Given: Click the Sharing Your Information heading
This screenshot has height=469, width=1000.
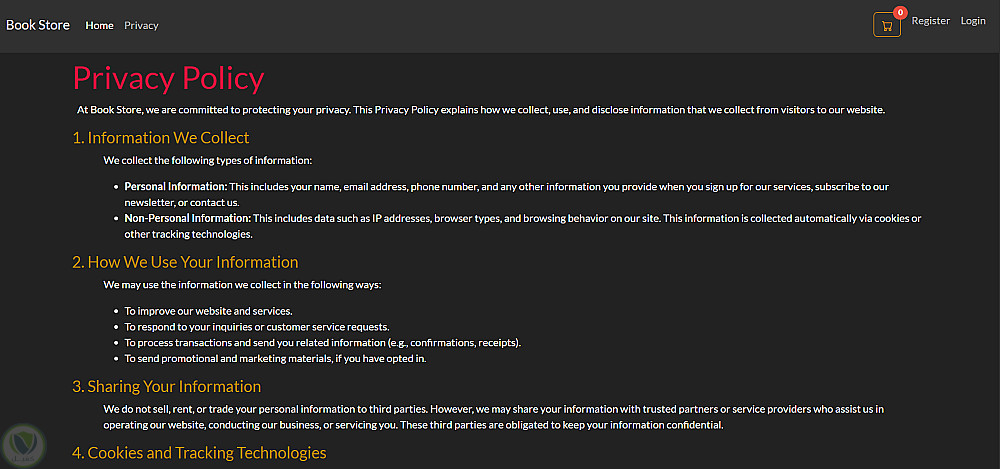Looking at the screenshot, I should 166,386.
